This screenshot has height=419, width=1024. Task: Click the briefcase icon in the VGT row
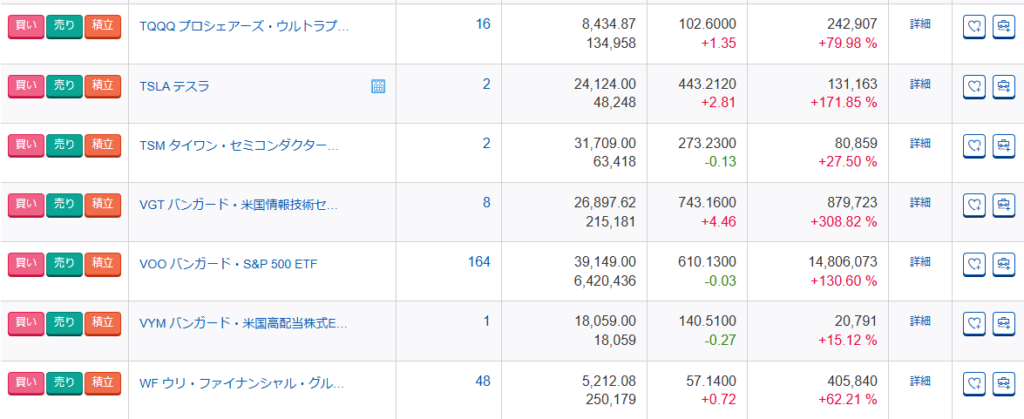click(x=1002, y=205)
